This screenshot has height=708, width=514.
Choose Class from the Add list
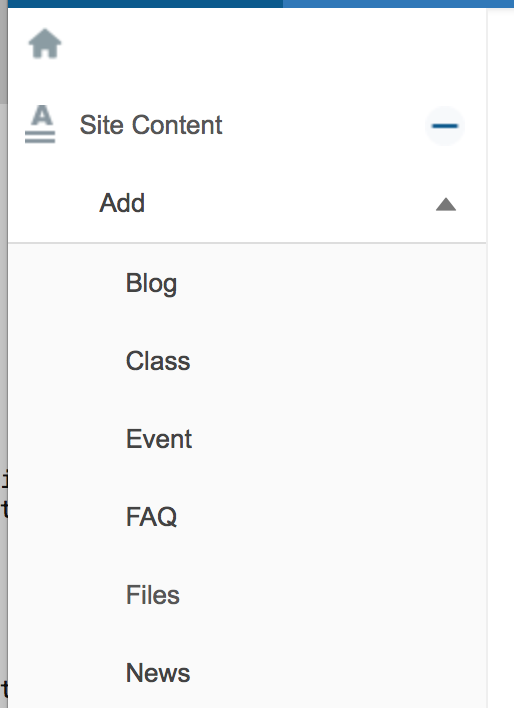(x=158, y=361)
